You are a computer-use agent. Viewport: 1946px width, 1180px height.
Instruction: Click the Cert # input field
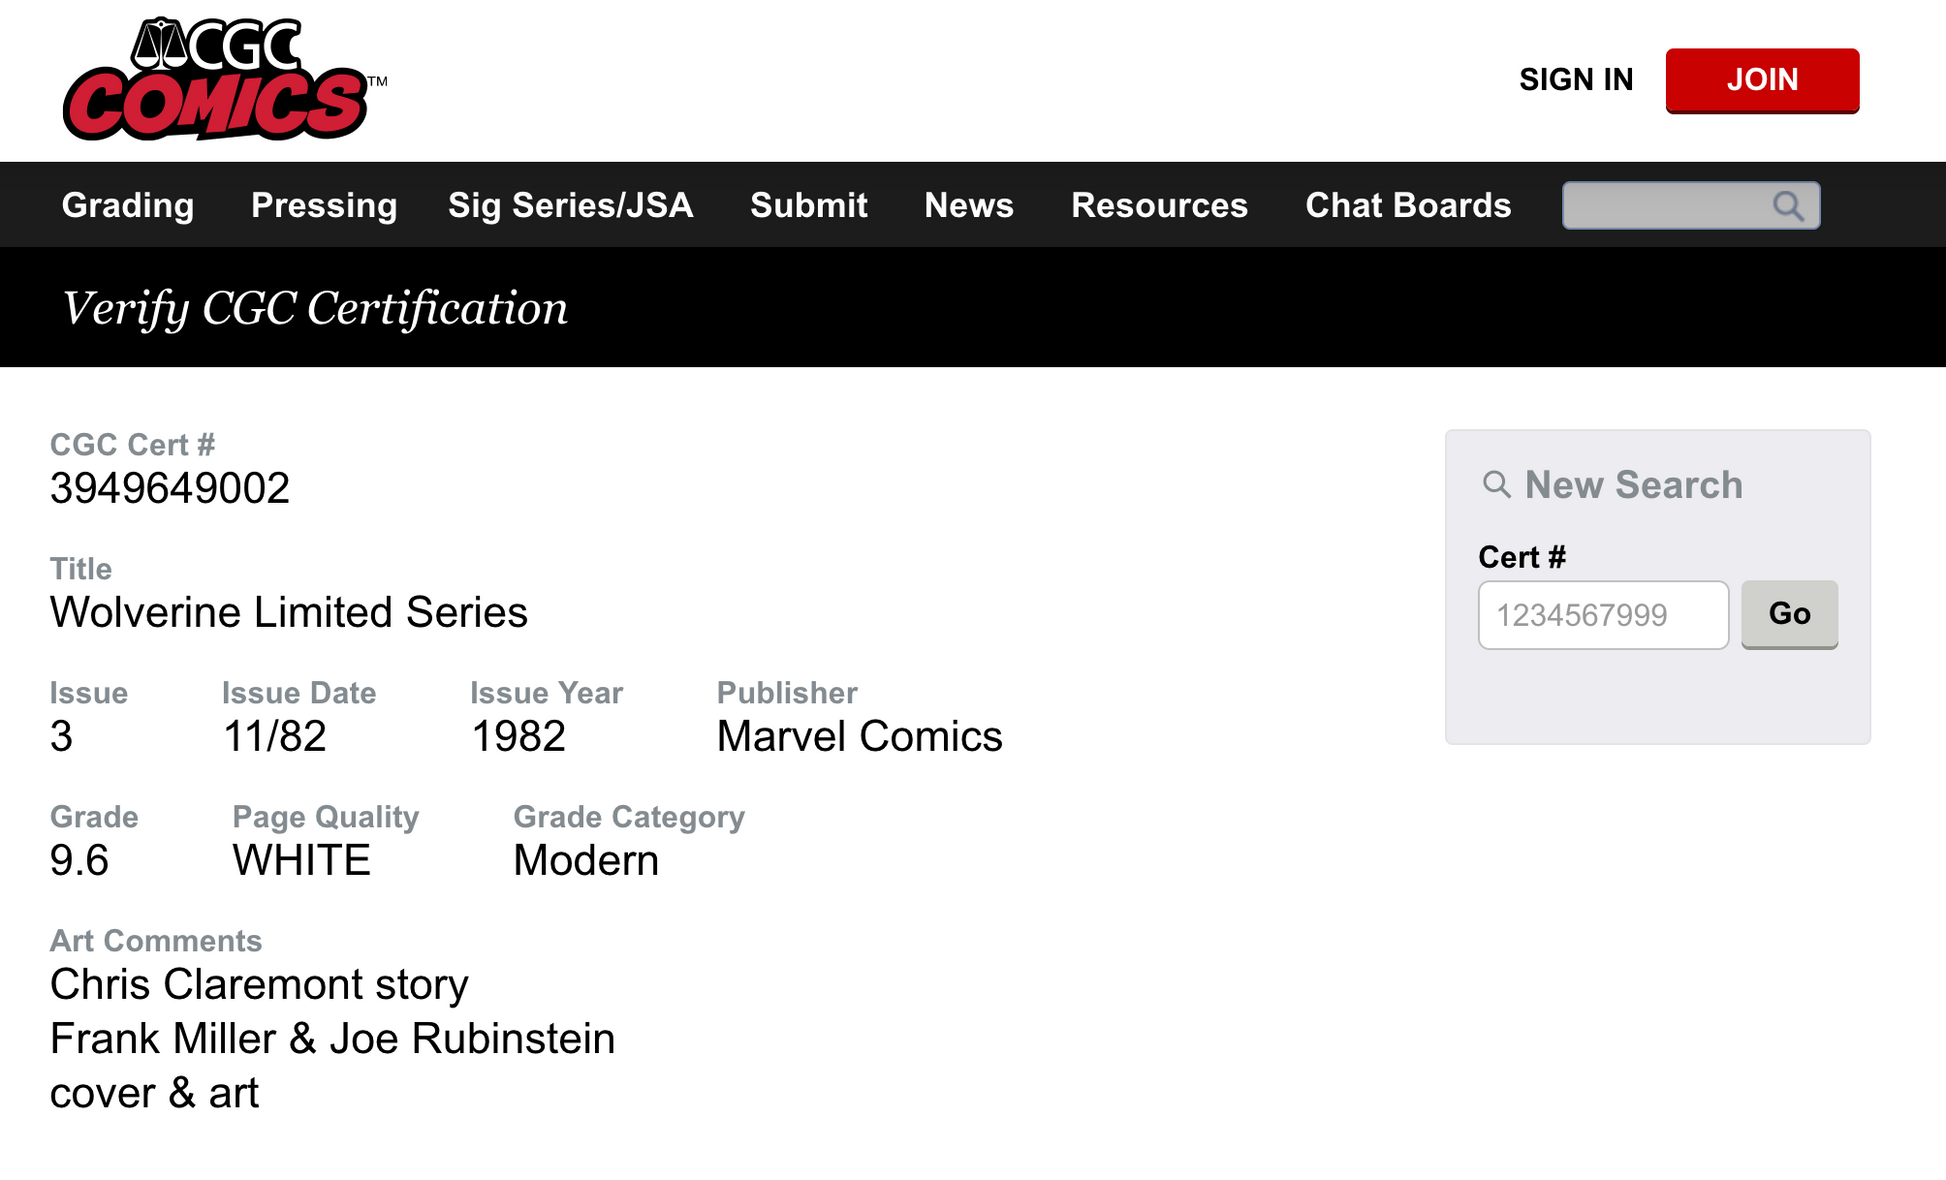[x=1602, y=614]
